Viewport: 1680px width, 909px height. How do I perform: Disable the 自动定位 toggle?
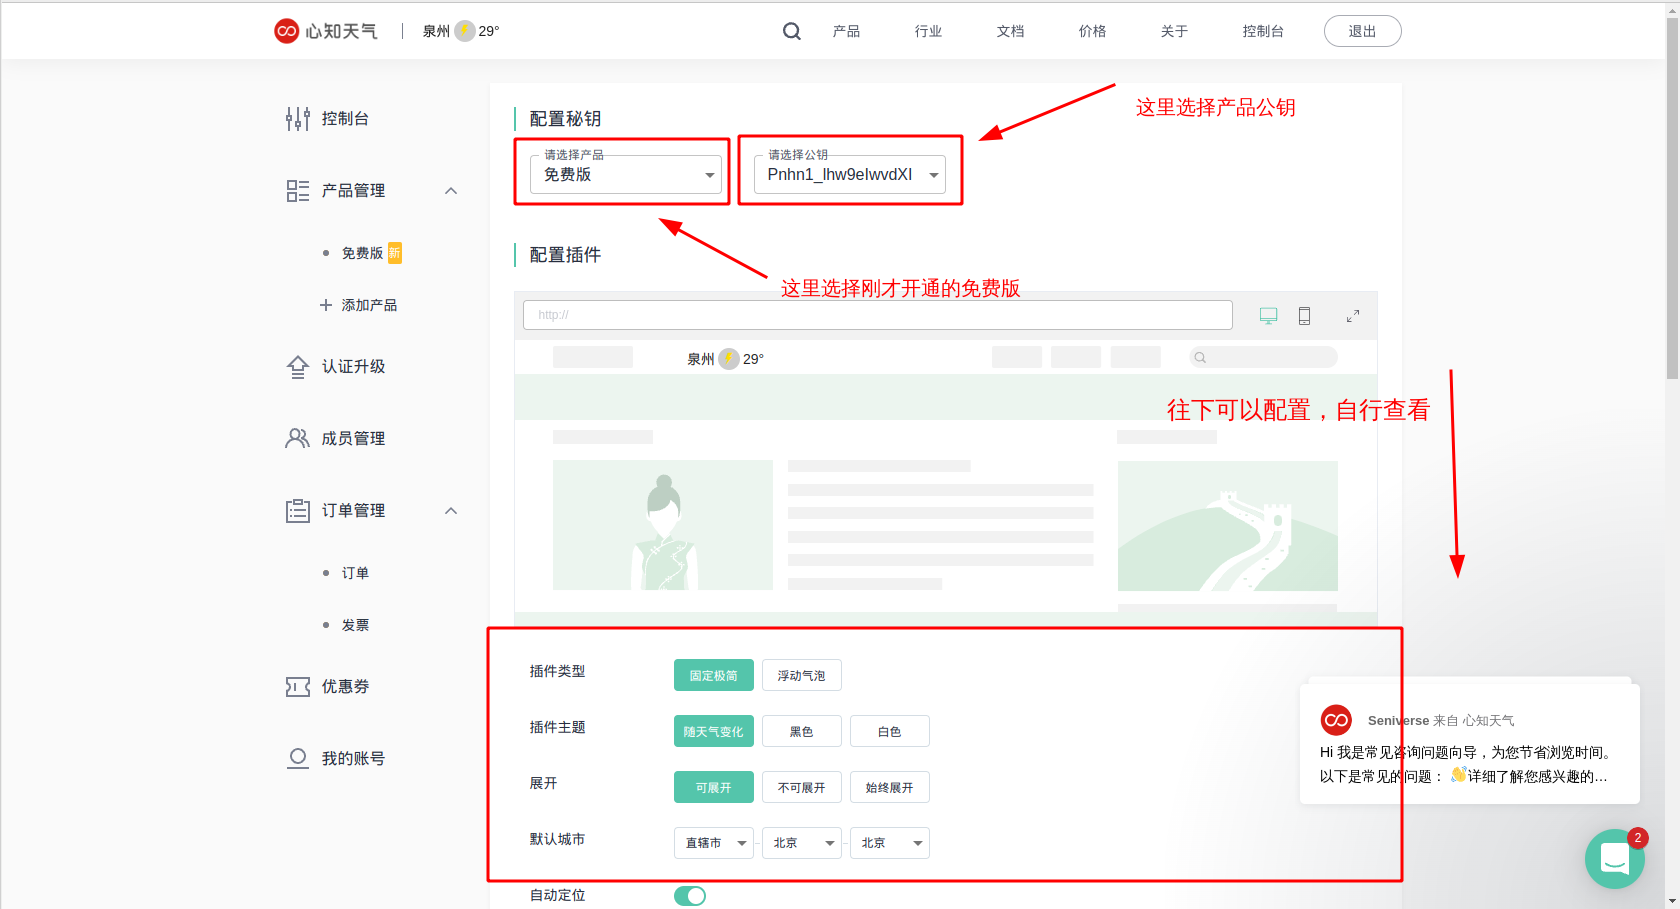point(690,895)
